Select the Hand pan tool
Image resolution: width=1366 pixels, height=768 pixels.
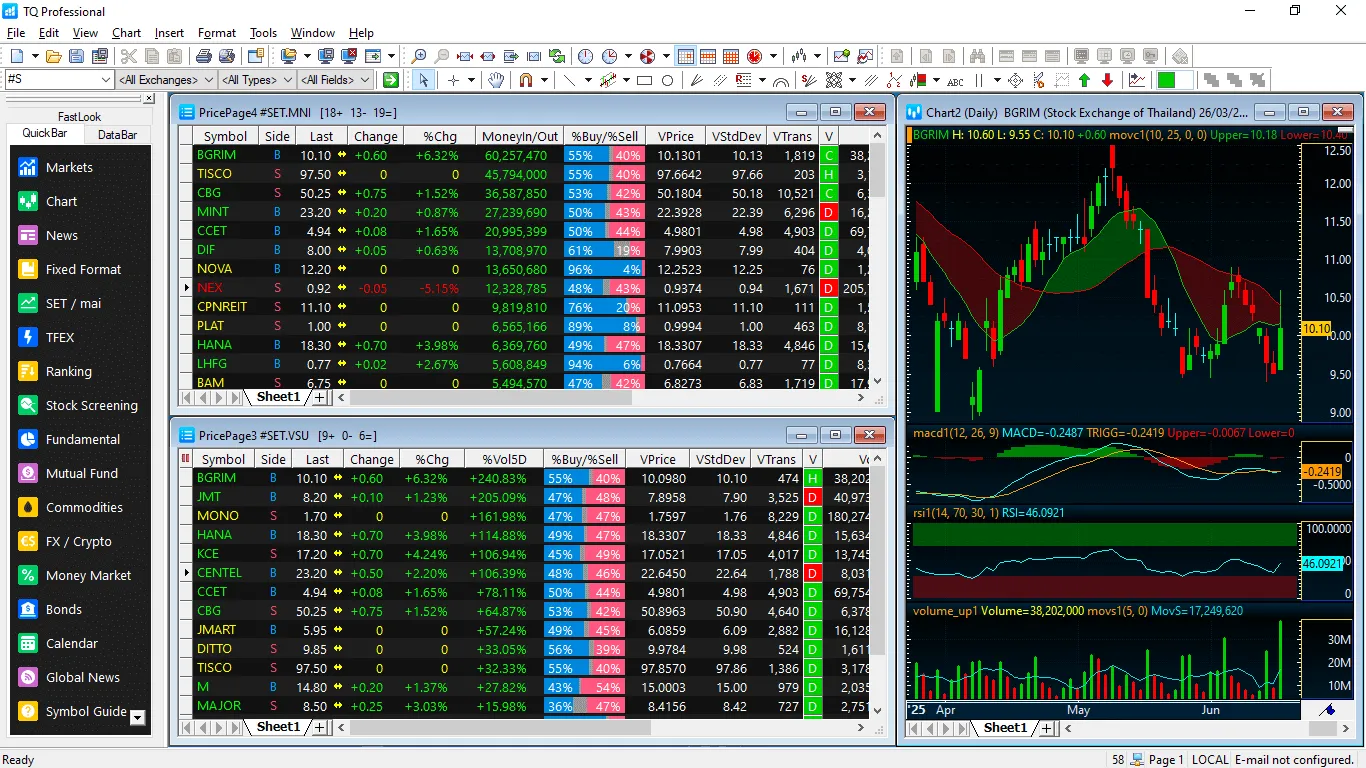[x=495, y=80]
